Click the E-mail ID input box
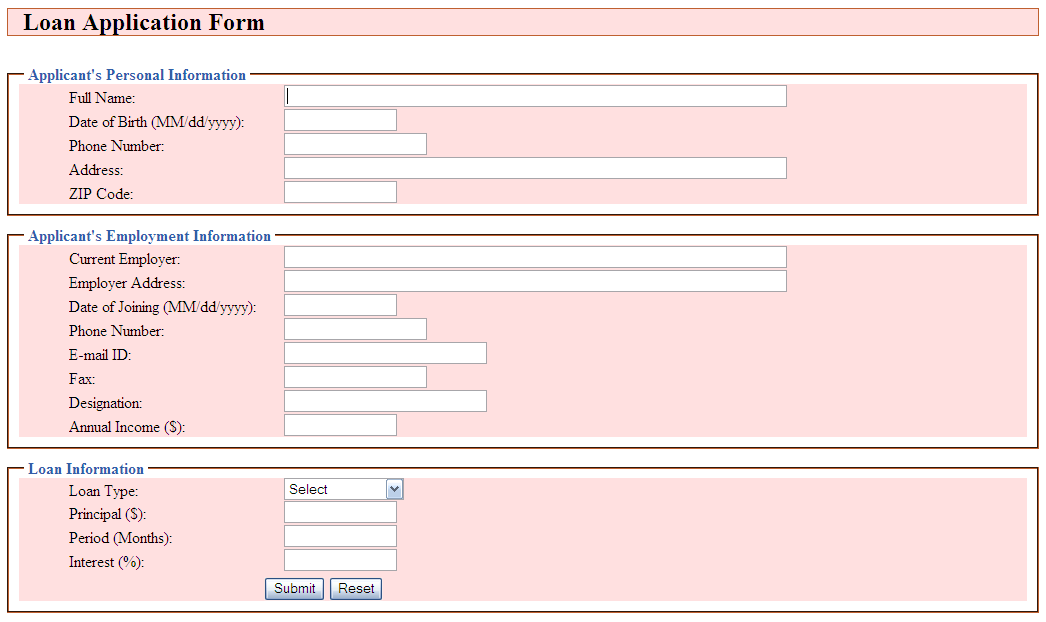 [385, 353]
